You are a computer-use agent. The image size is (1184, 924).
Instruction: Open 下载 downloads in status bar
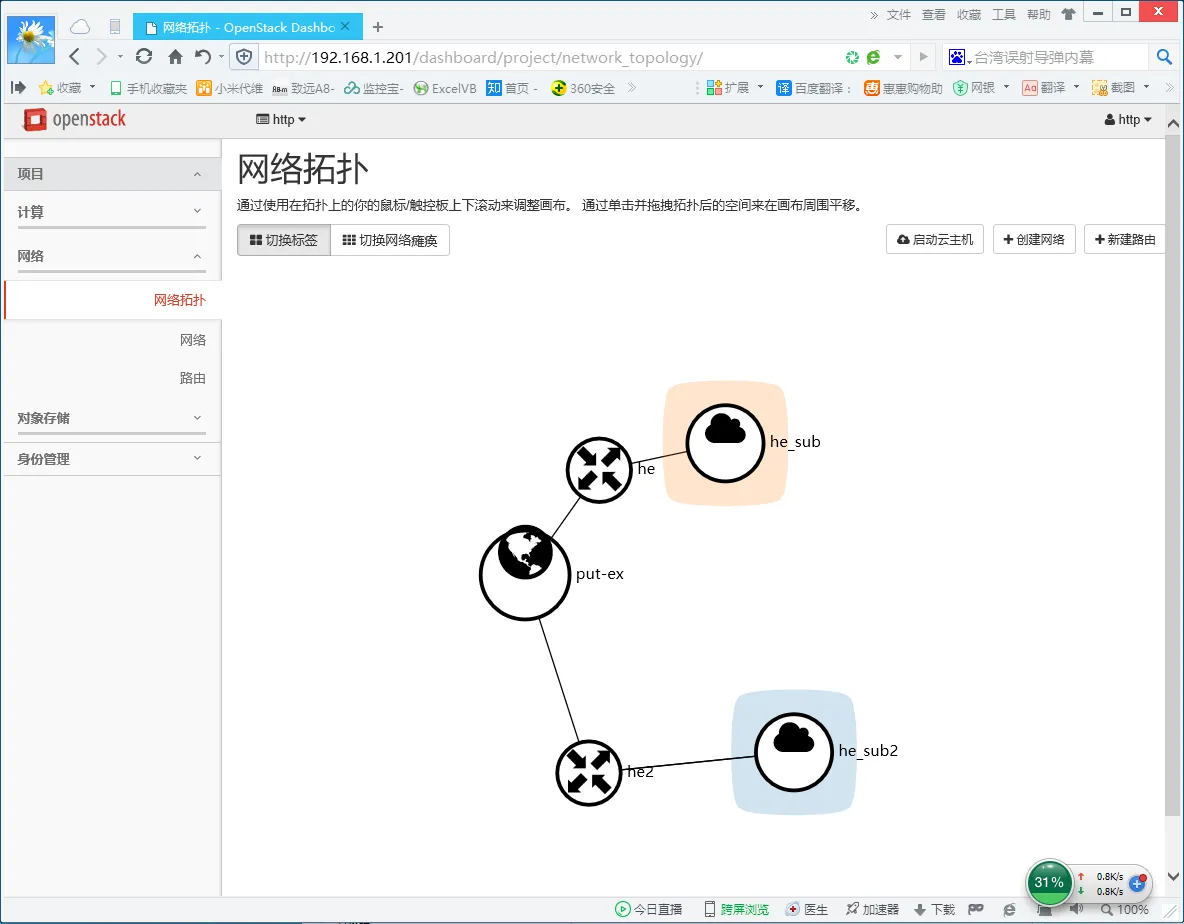(935, 910)
